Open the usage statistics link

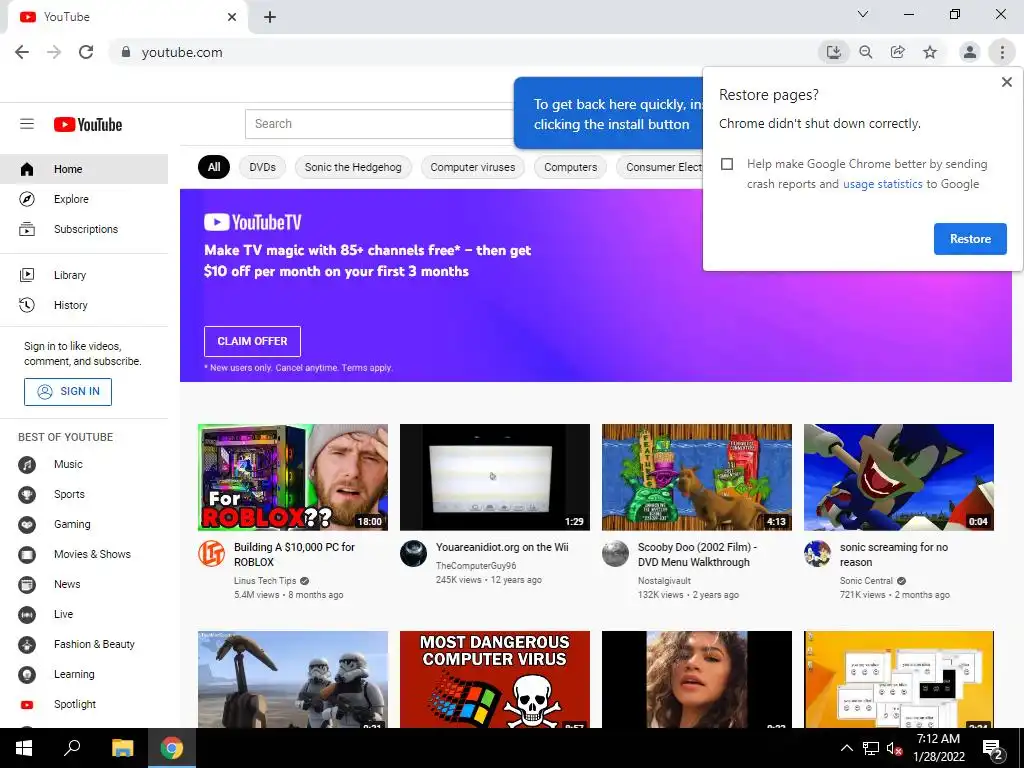coord(882,184)
